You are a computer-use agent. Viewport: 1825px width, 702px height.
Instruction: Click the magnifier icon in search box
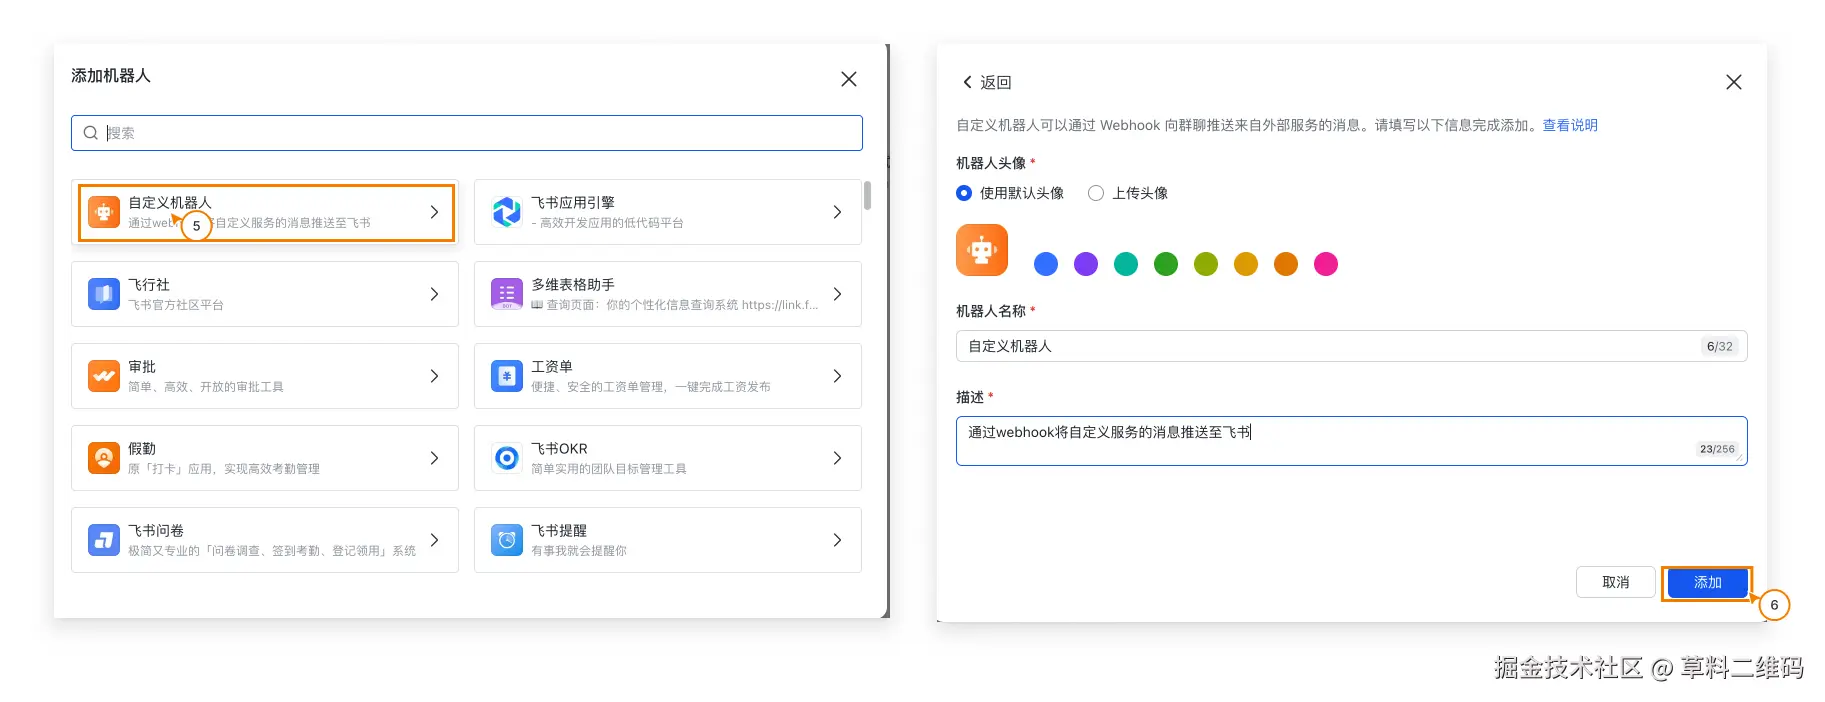pos(90,133)
